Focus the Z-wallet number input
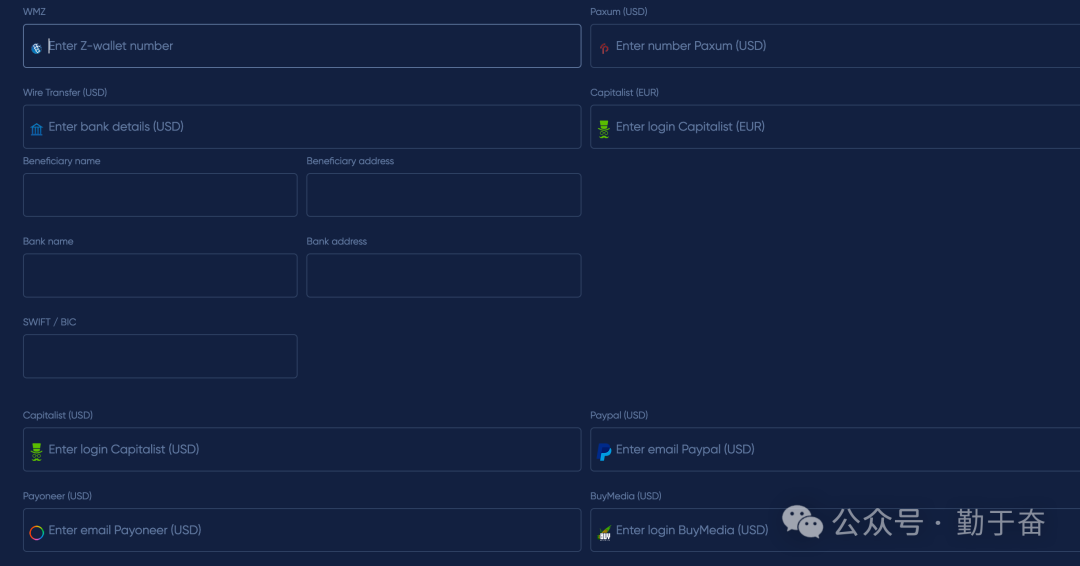The height and width of the screenshot is (566, 1080). tap(302, 46)
